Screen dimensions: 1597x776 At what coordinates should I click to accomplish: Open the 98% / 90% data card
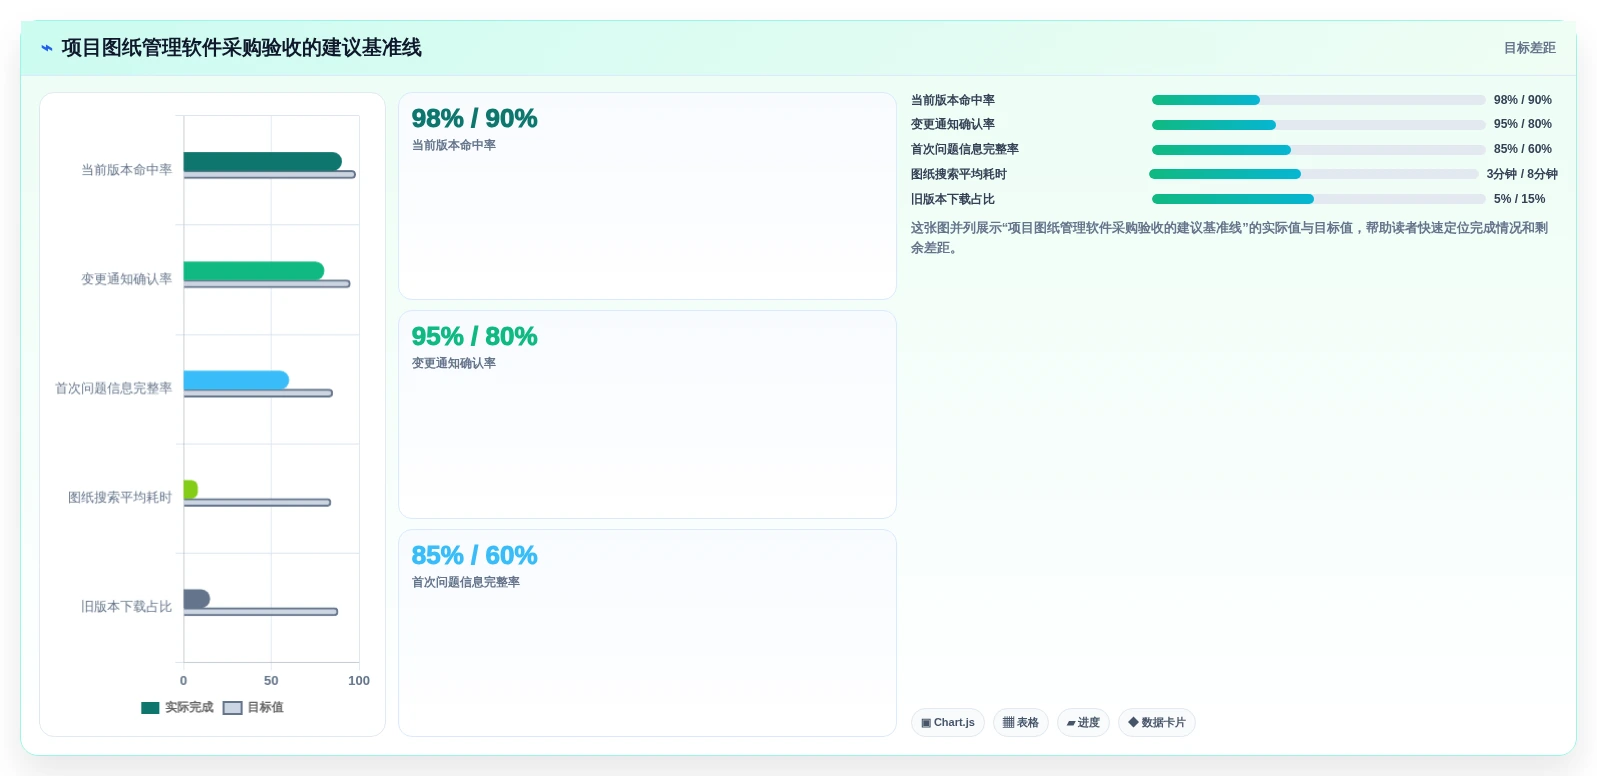647,196
